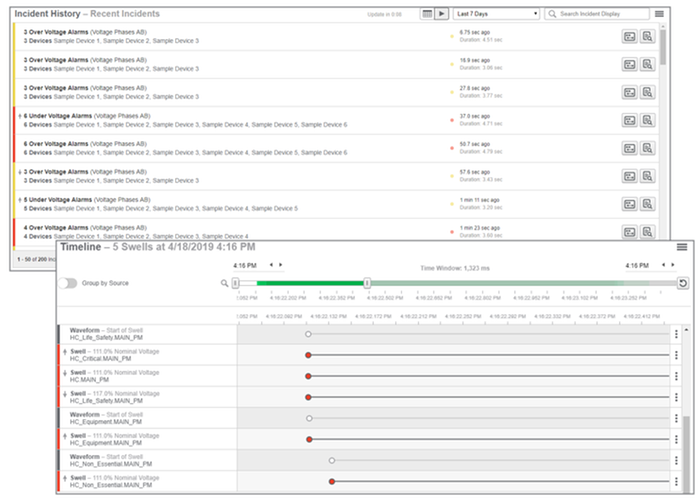Click the auto-update play button
Viewport: 700px width, 501px height.
(442, 14)
